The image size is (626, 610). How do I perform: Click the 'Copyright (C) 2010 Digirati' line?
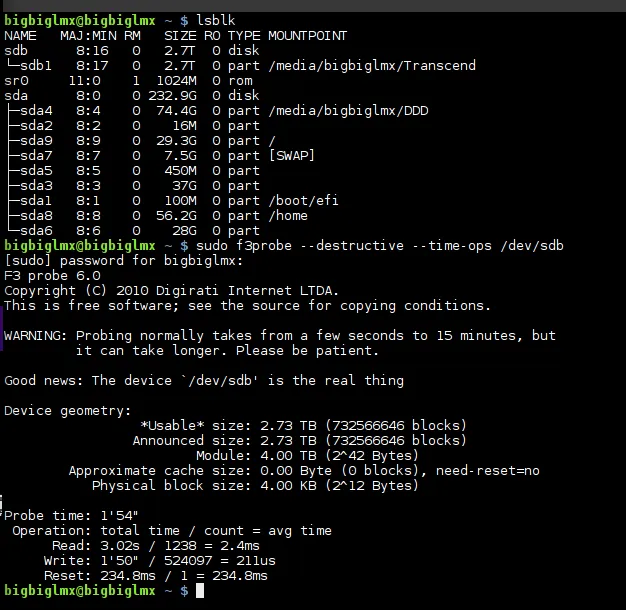pyautogui.click(x=171, y=291)
